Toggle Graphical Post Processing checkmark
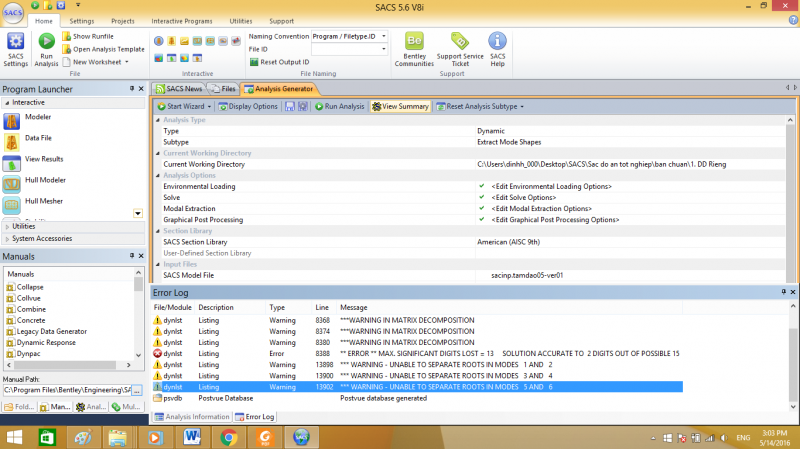 click(x=482, y=219)
